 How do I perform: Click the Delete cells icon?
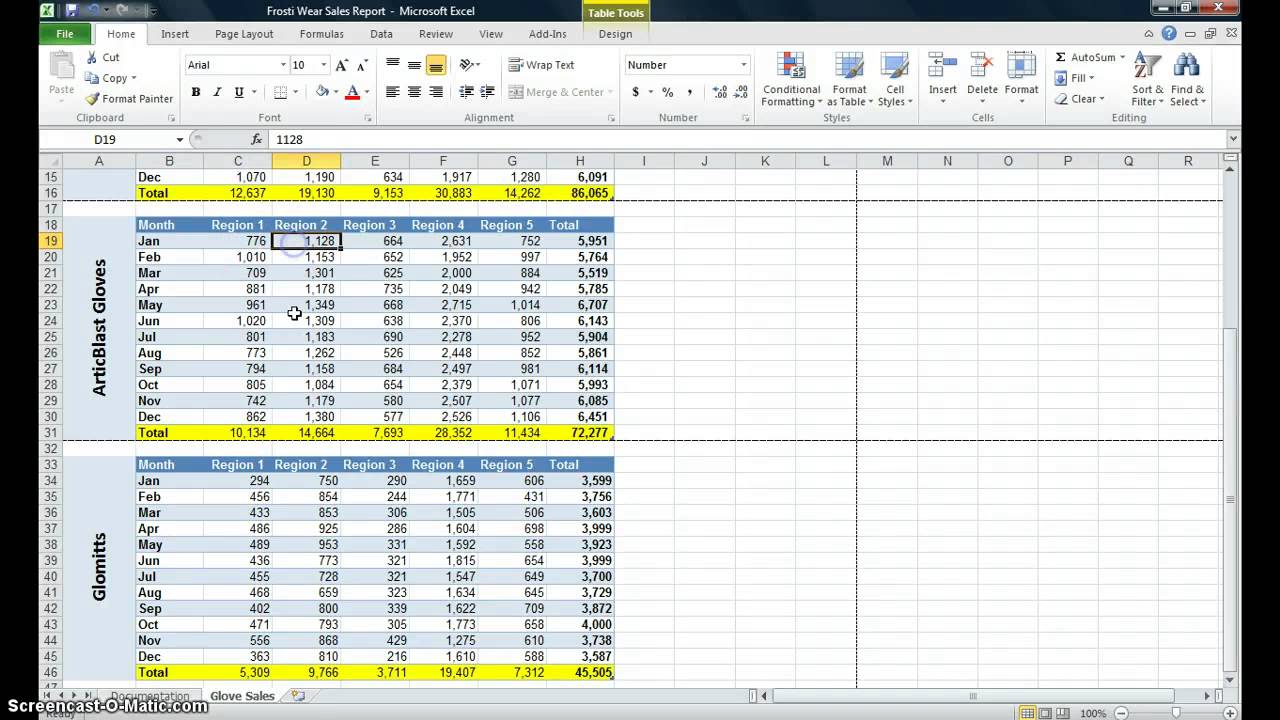click(982, 67)
